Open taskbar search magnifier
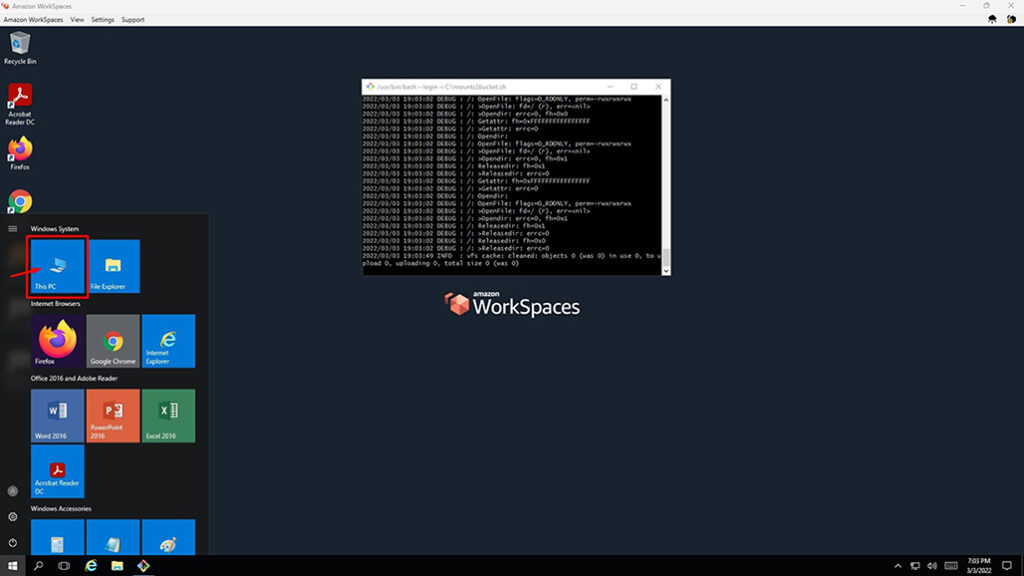1024x576 pixels. 39,566
